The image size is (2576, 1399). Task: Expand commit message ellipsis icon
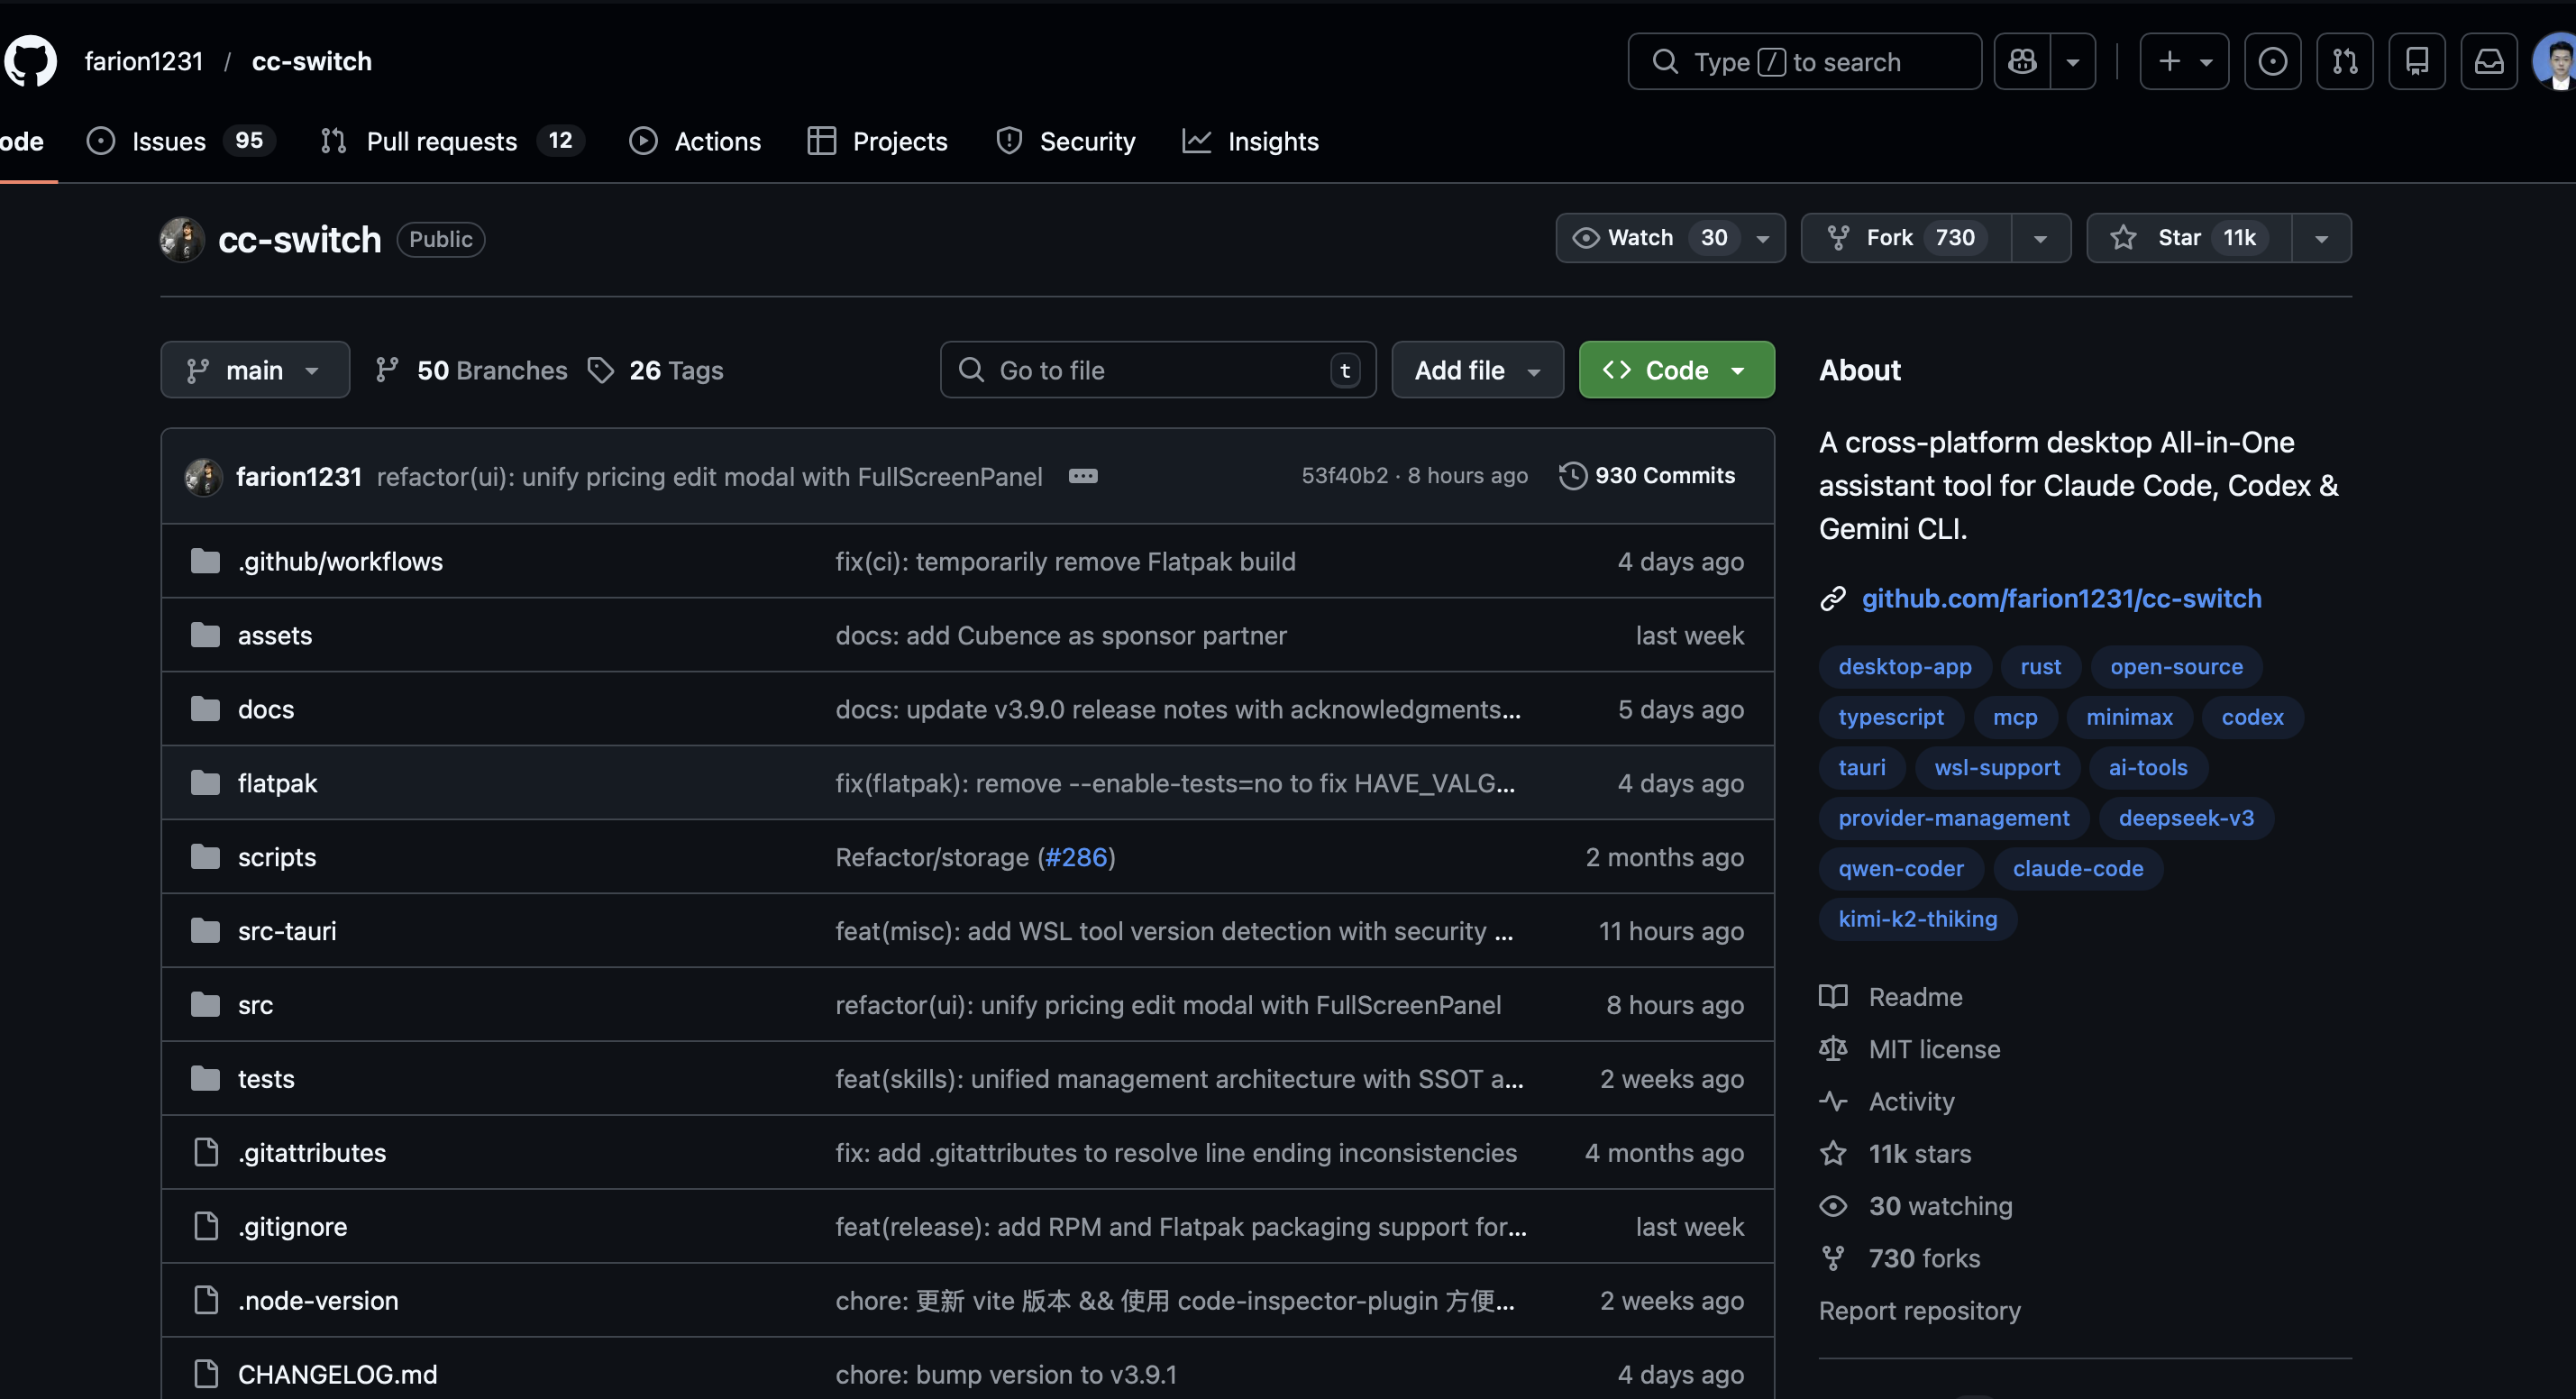click(1083, 476)
